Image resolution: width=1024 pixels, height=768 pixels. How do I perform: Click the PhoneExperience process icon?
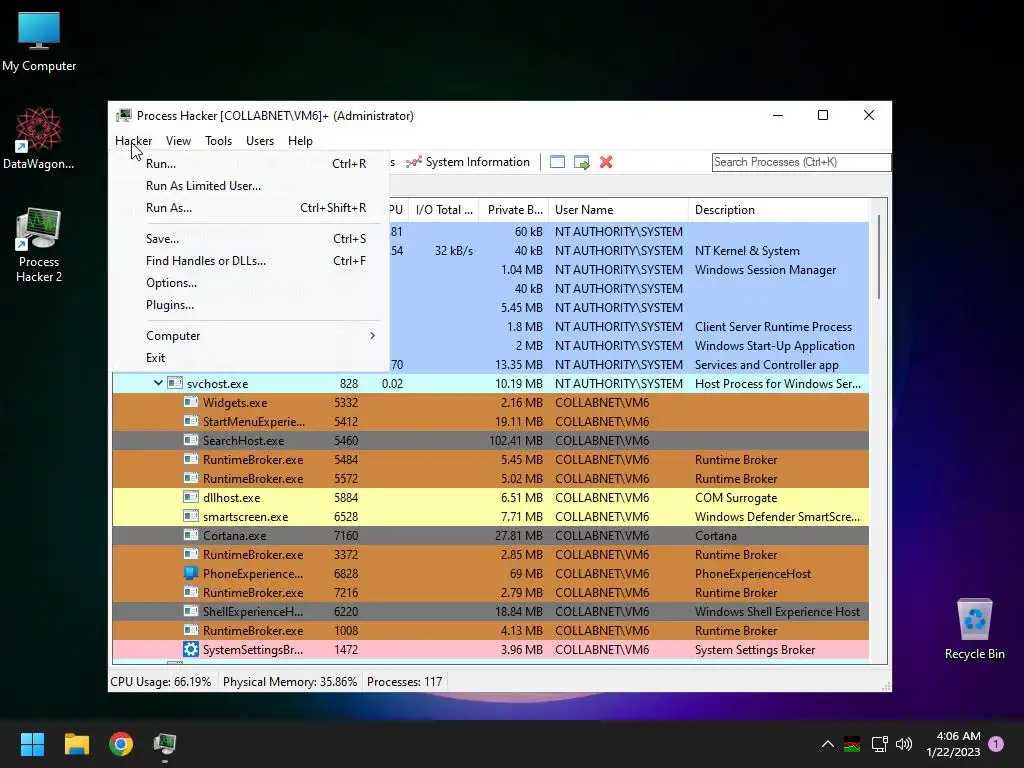pos(191,573)
